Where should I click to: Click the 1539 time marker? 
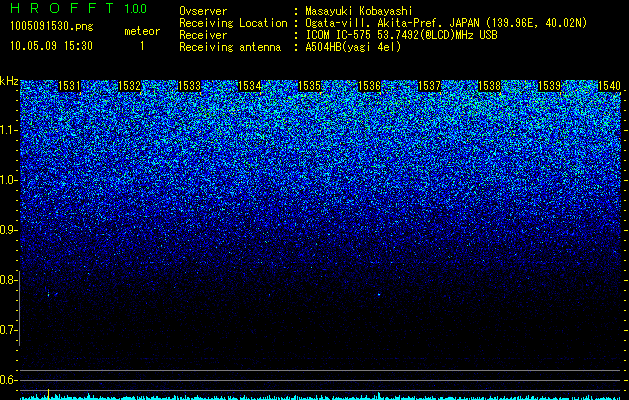pos(549,86)
